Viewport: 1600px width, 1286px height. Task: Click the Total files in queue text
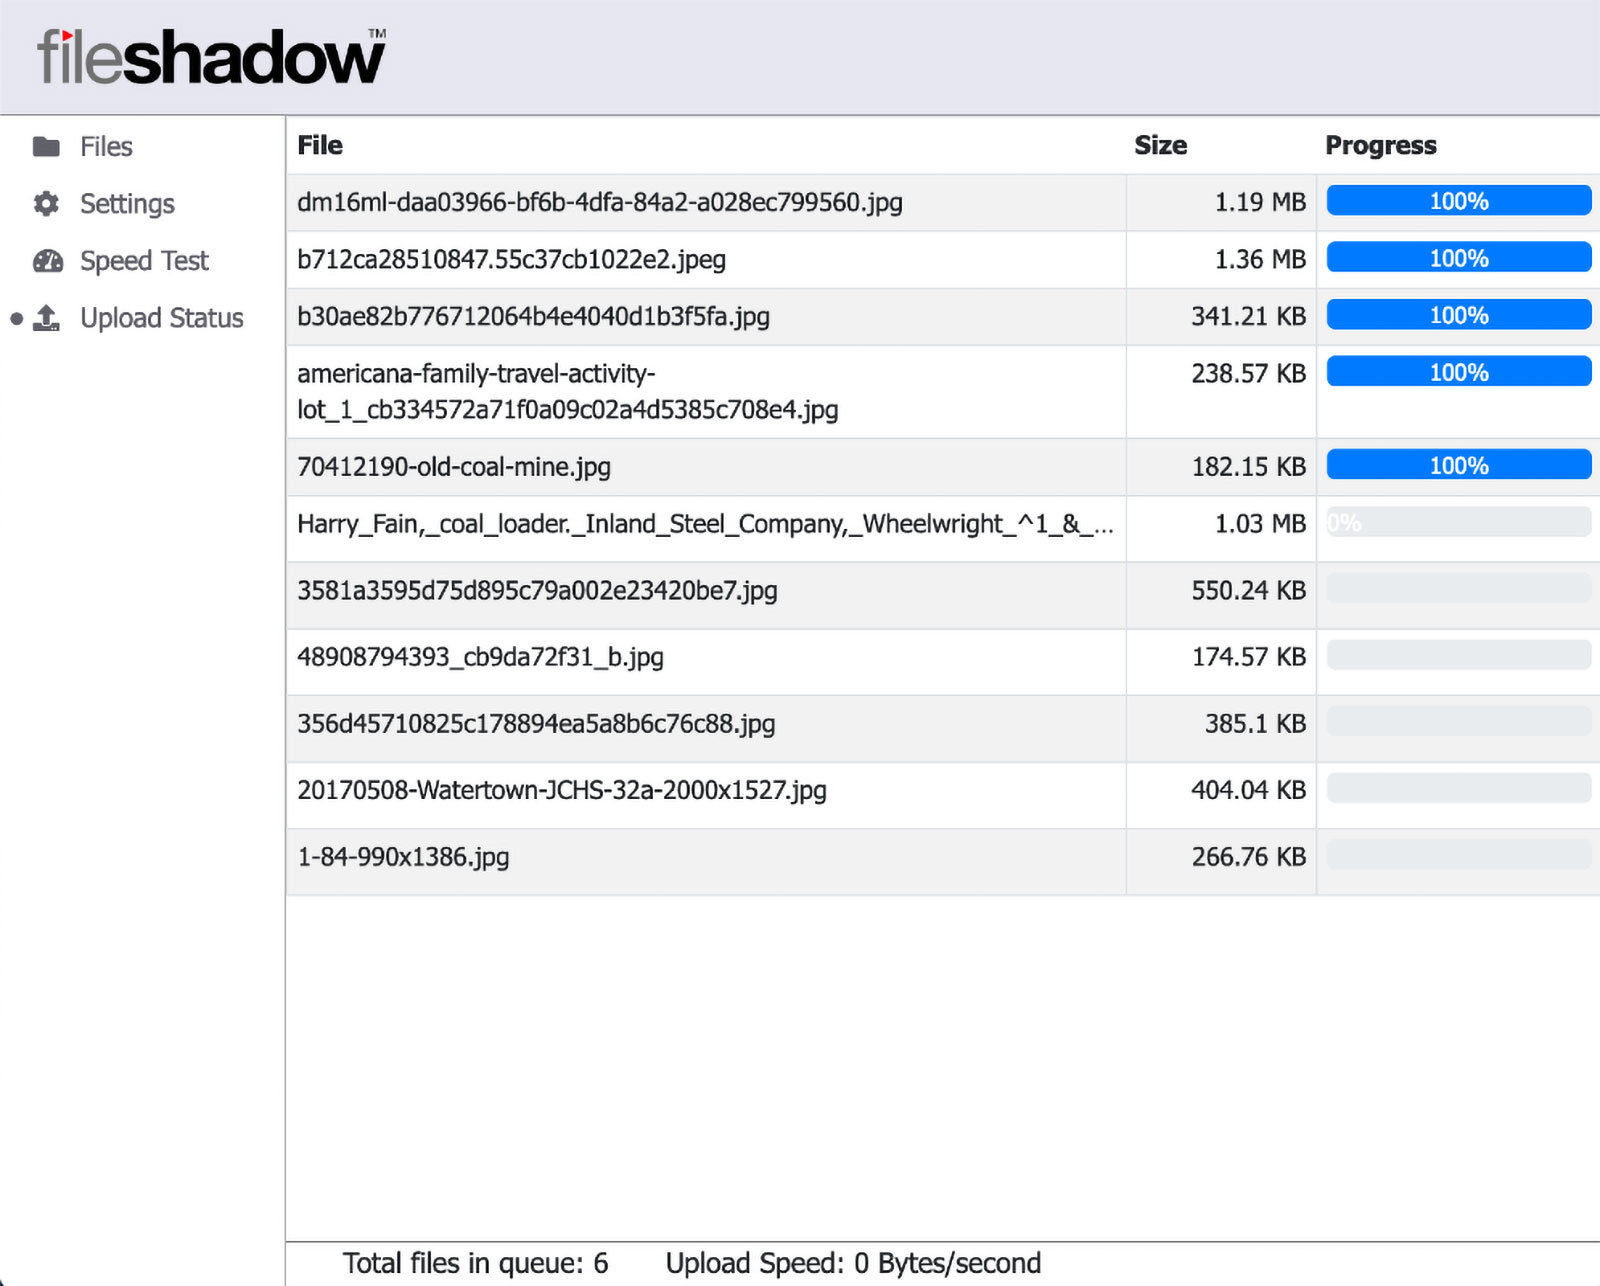click(x=475, y=1263)
